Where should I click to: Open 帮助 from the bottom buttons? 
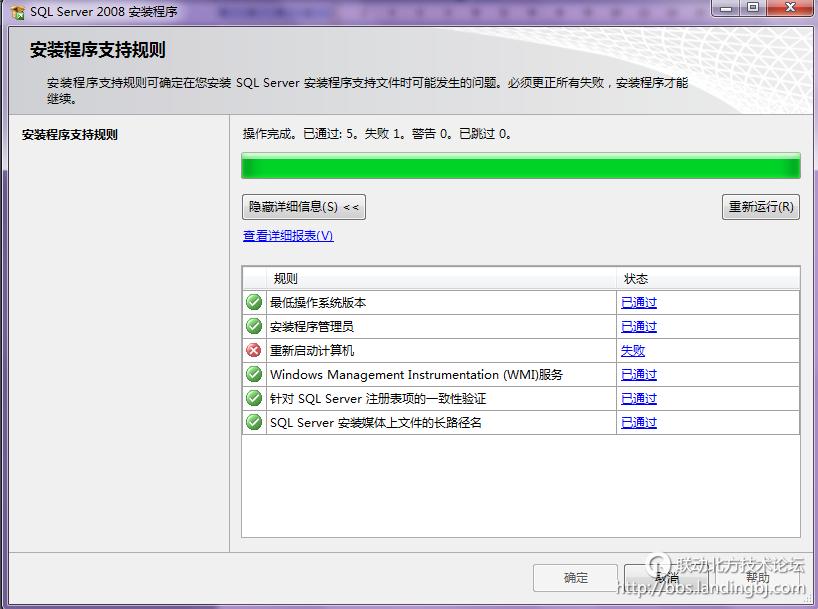point(755,577)
